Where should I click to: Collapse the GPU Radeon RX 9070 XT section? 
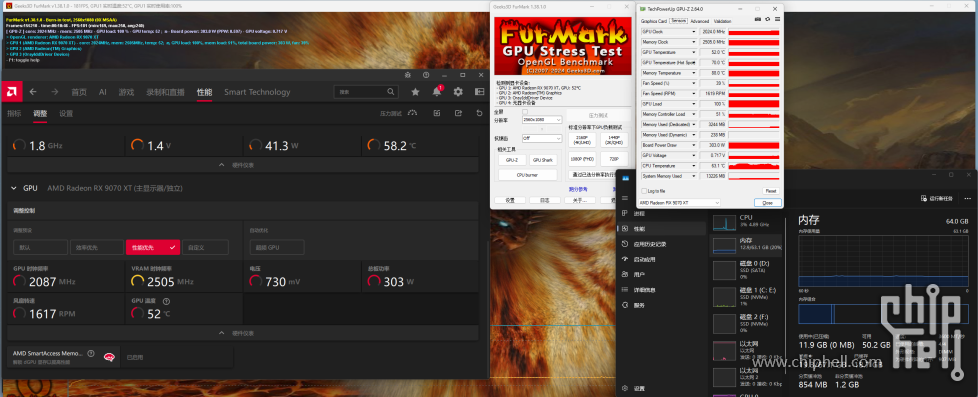(x=14, y=188)
